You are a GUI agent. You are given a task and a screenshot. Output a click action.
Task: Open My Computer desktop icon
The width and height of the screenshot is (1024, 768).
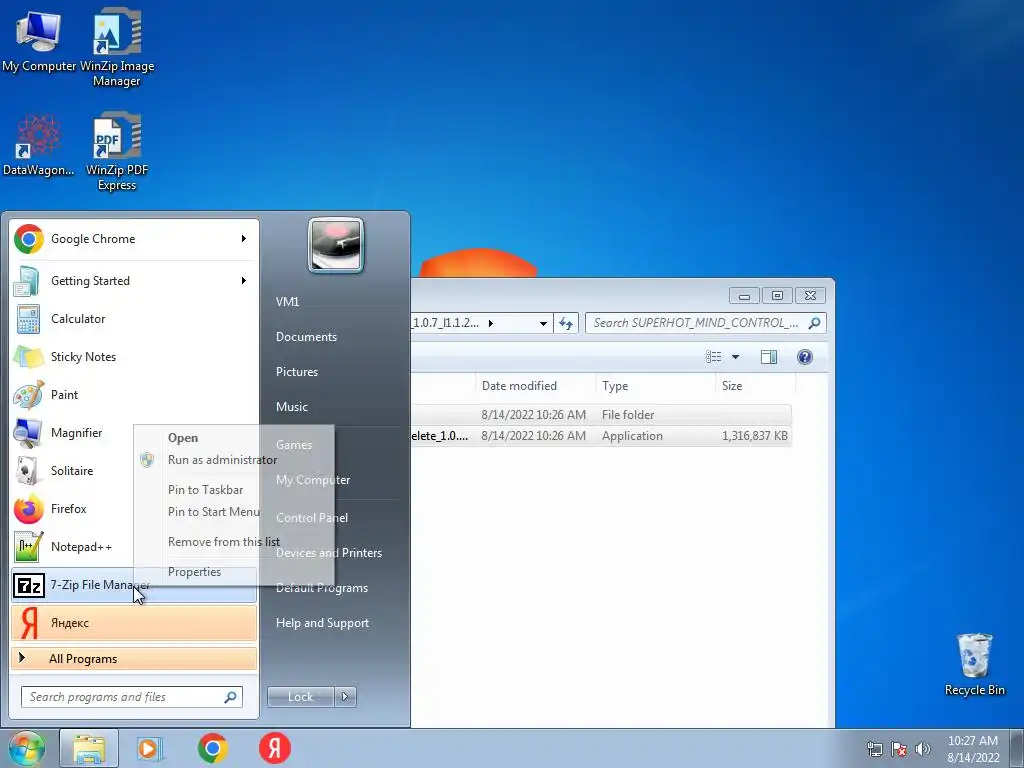point(39,42)
